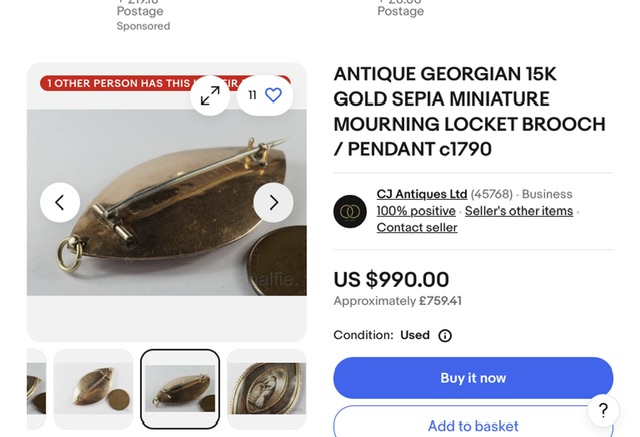Image resolution: width=640 pixels, height=437 pixels.
Task: Advance to the next product photo
Action: [273, 203]
